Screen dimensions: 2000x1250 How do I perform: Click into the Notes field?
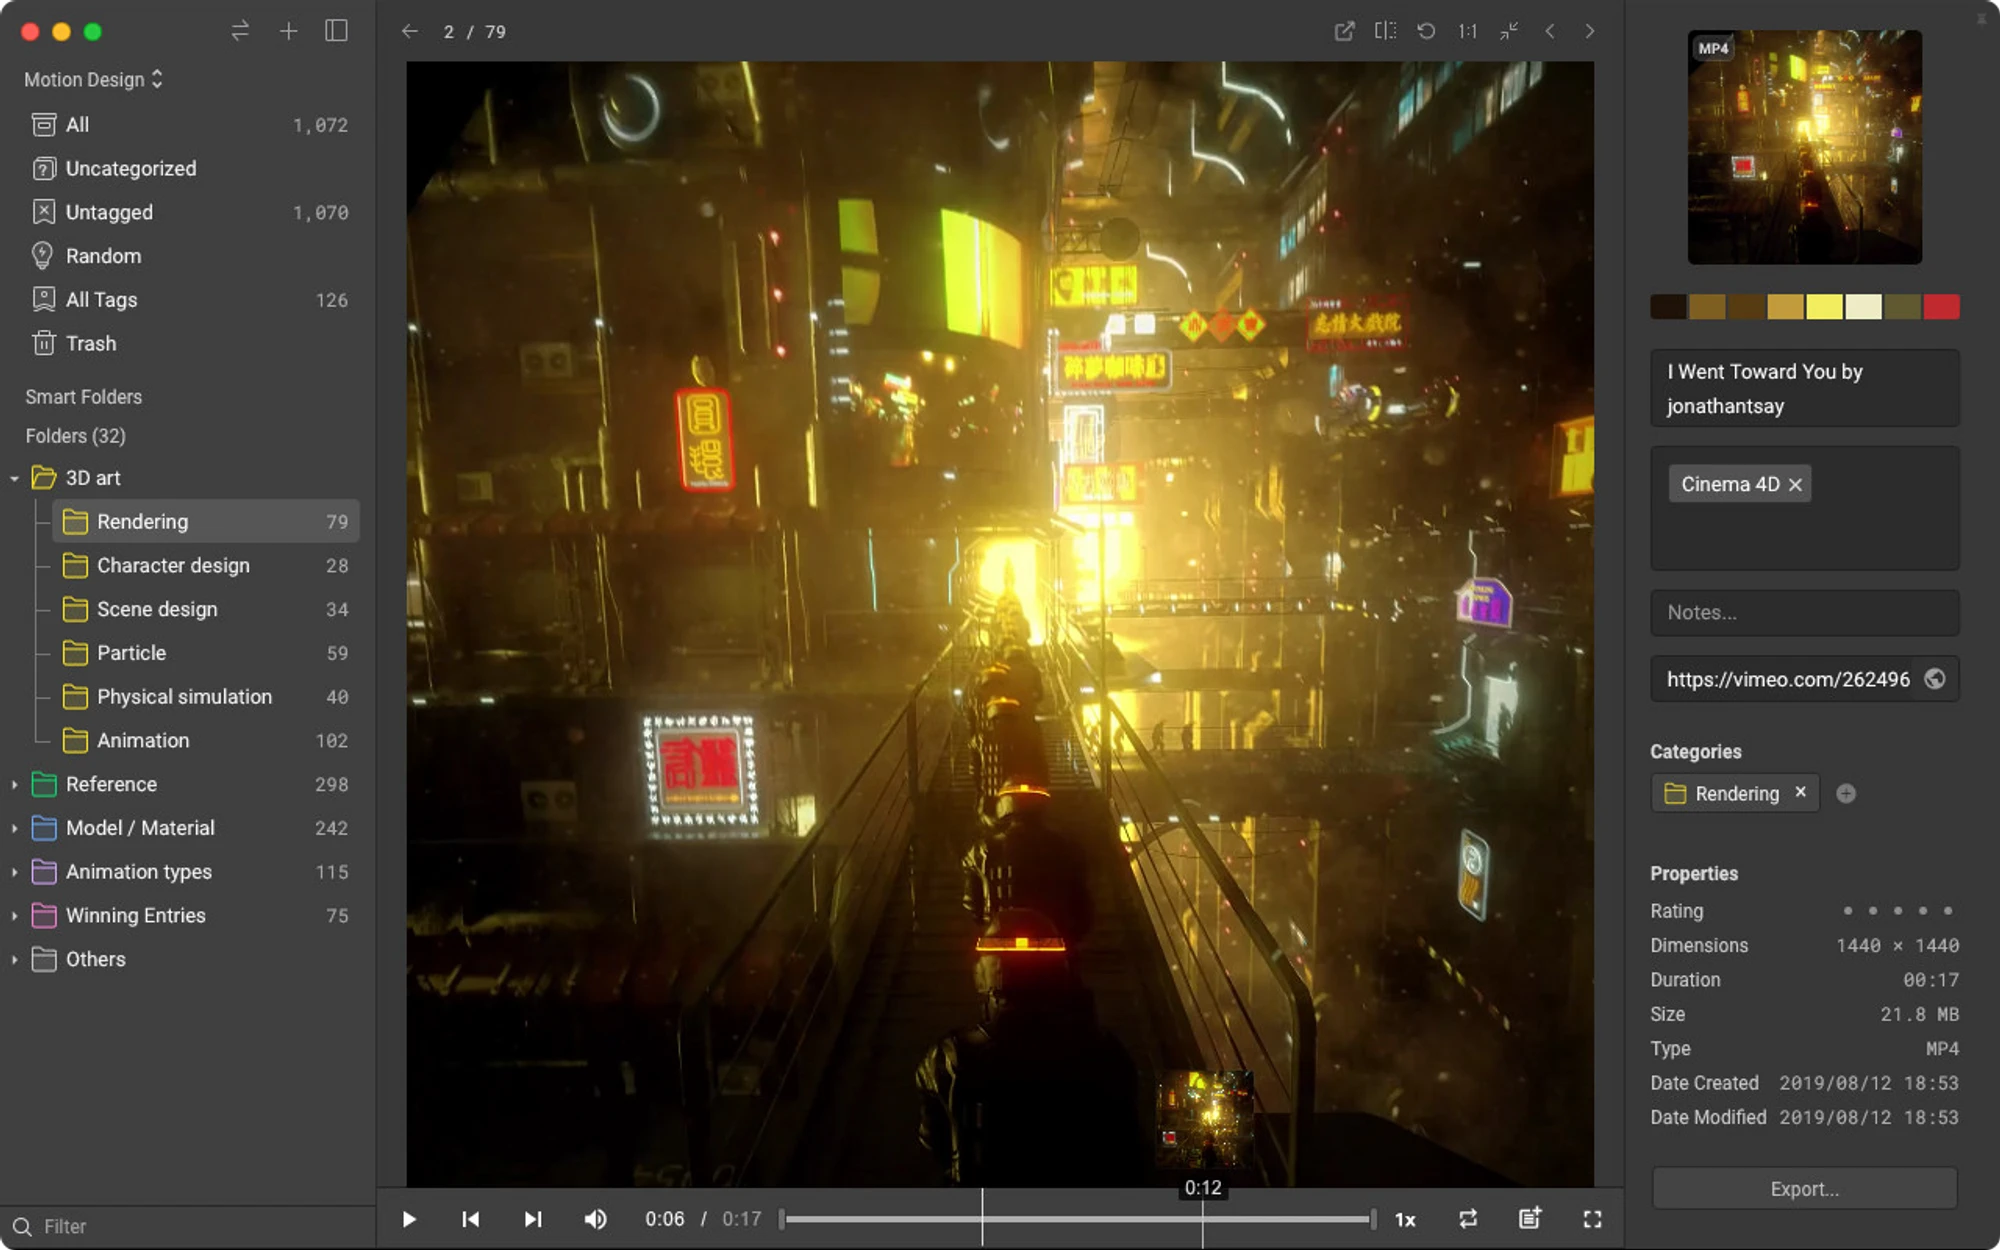coord(1804,613)
